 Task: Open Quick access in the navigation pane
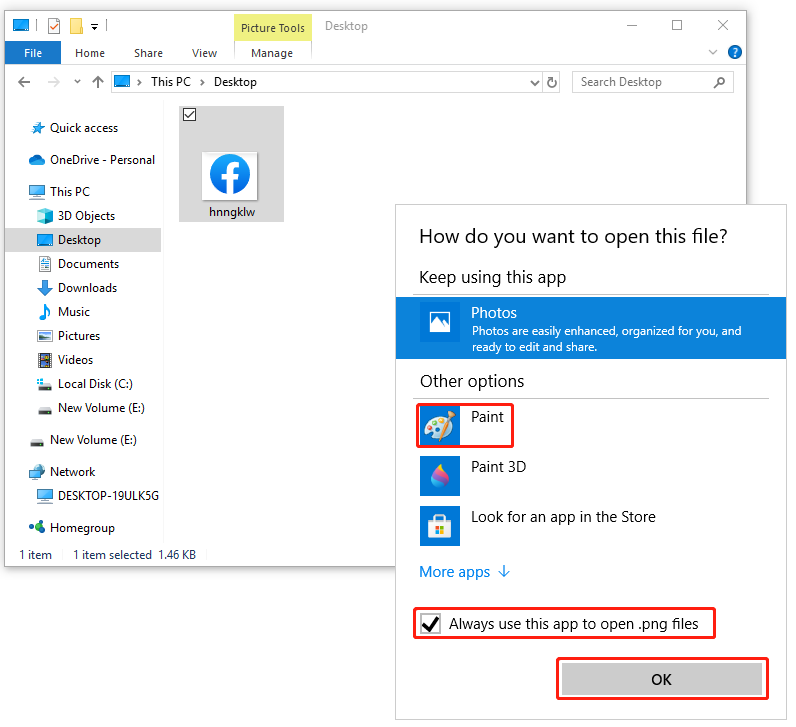coord(84,128)
